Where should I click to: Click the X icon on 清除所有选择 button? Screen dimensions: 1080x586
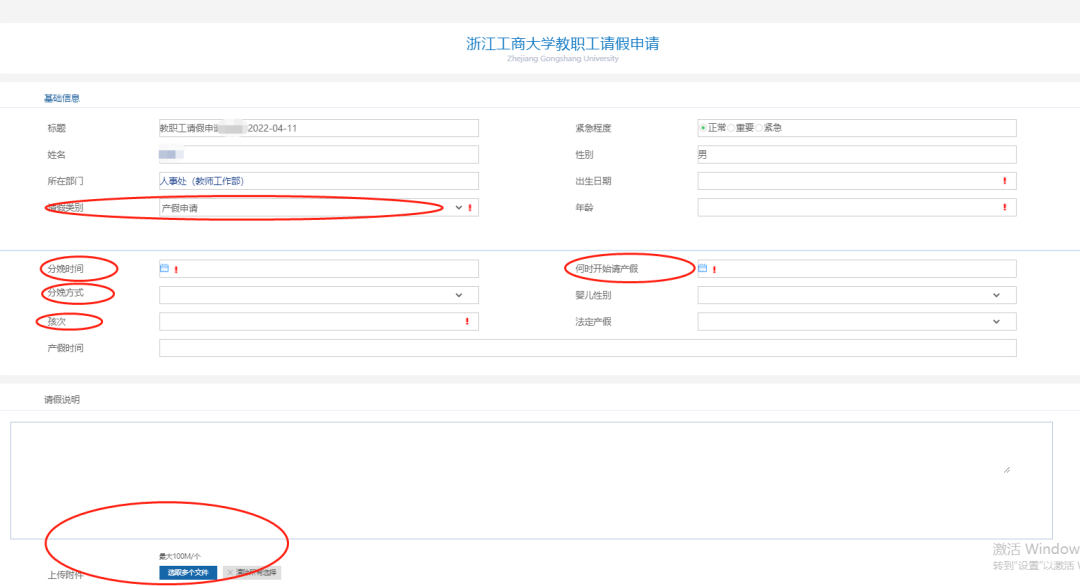(x=230, y=572)
